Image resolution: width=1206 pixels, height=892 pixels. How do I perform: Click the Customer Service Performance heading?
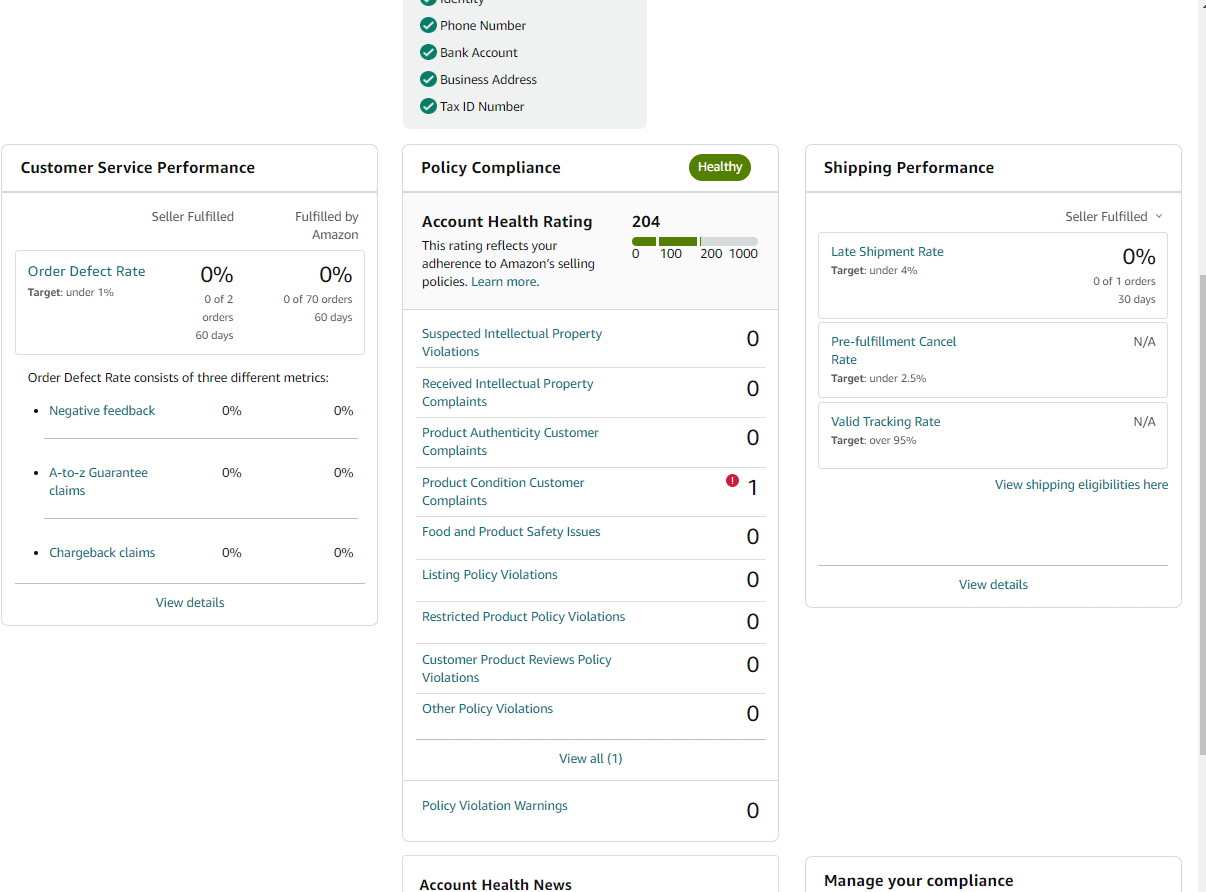click(138, 167)
